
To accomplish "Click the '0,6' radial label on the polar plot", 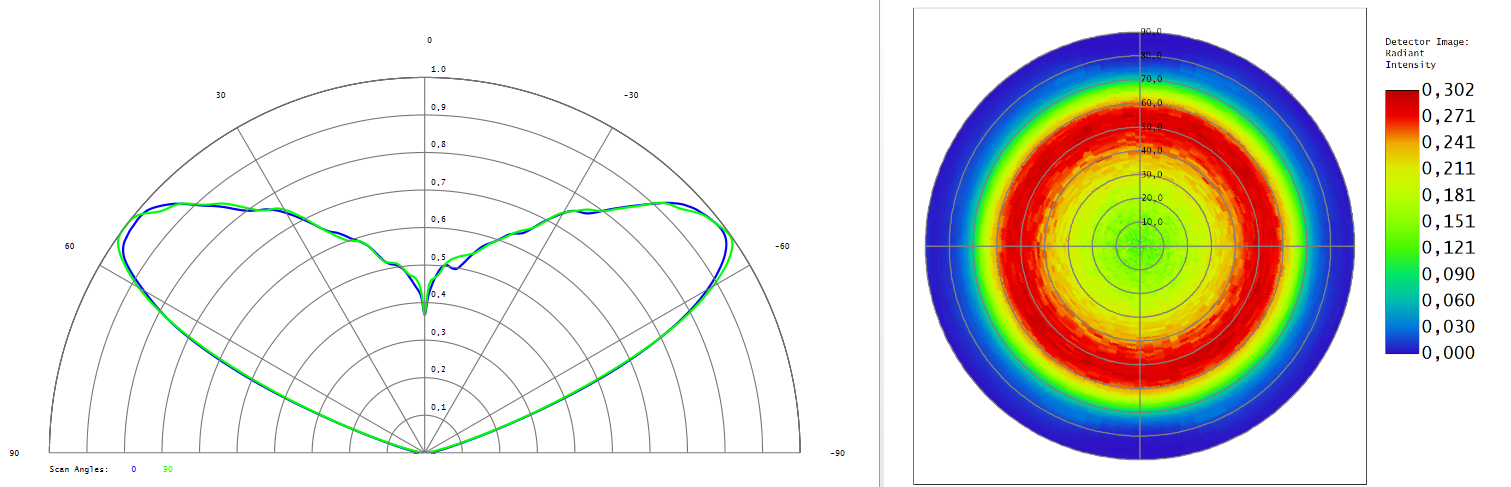I will [438, 219].
